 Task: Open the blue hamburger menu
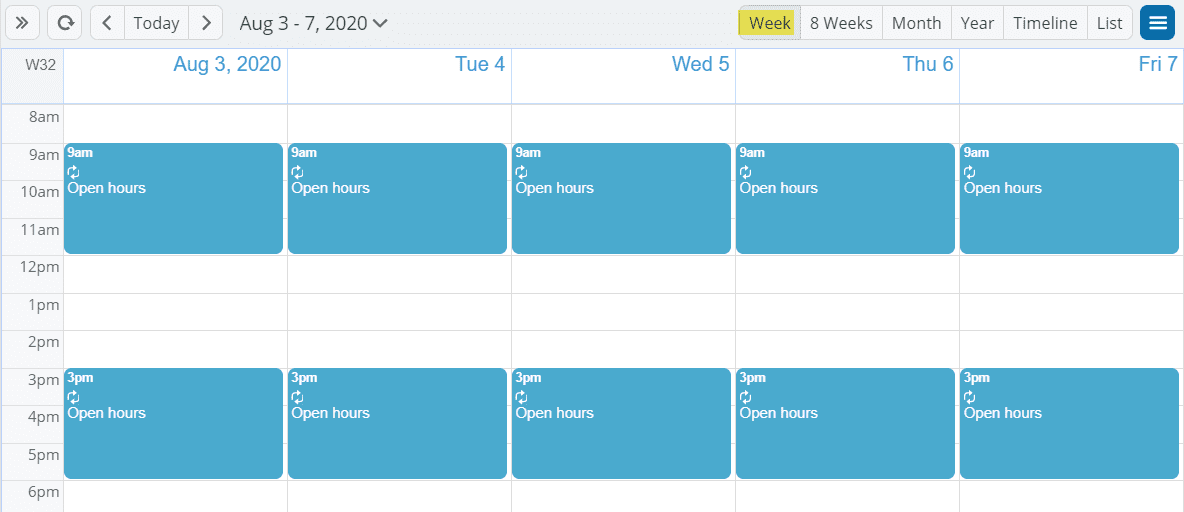tap(1157, 23)
